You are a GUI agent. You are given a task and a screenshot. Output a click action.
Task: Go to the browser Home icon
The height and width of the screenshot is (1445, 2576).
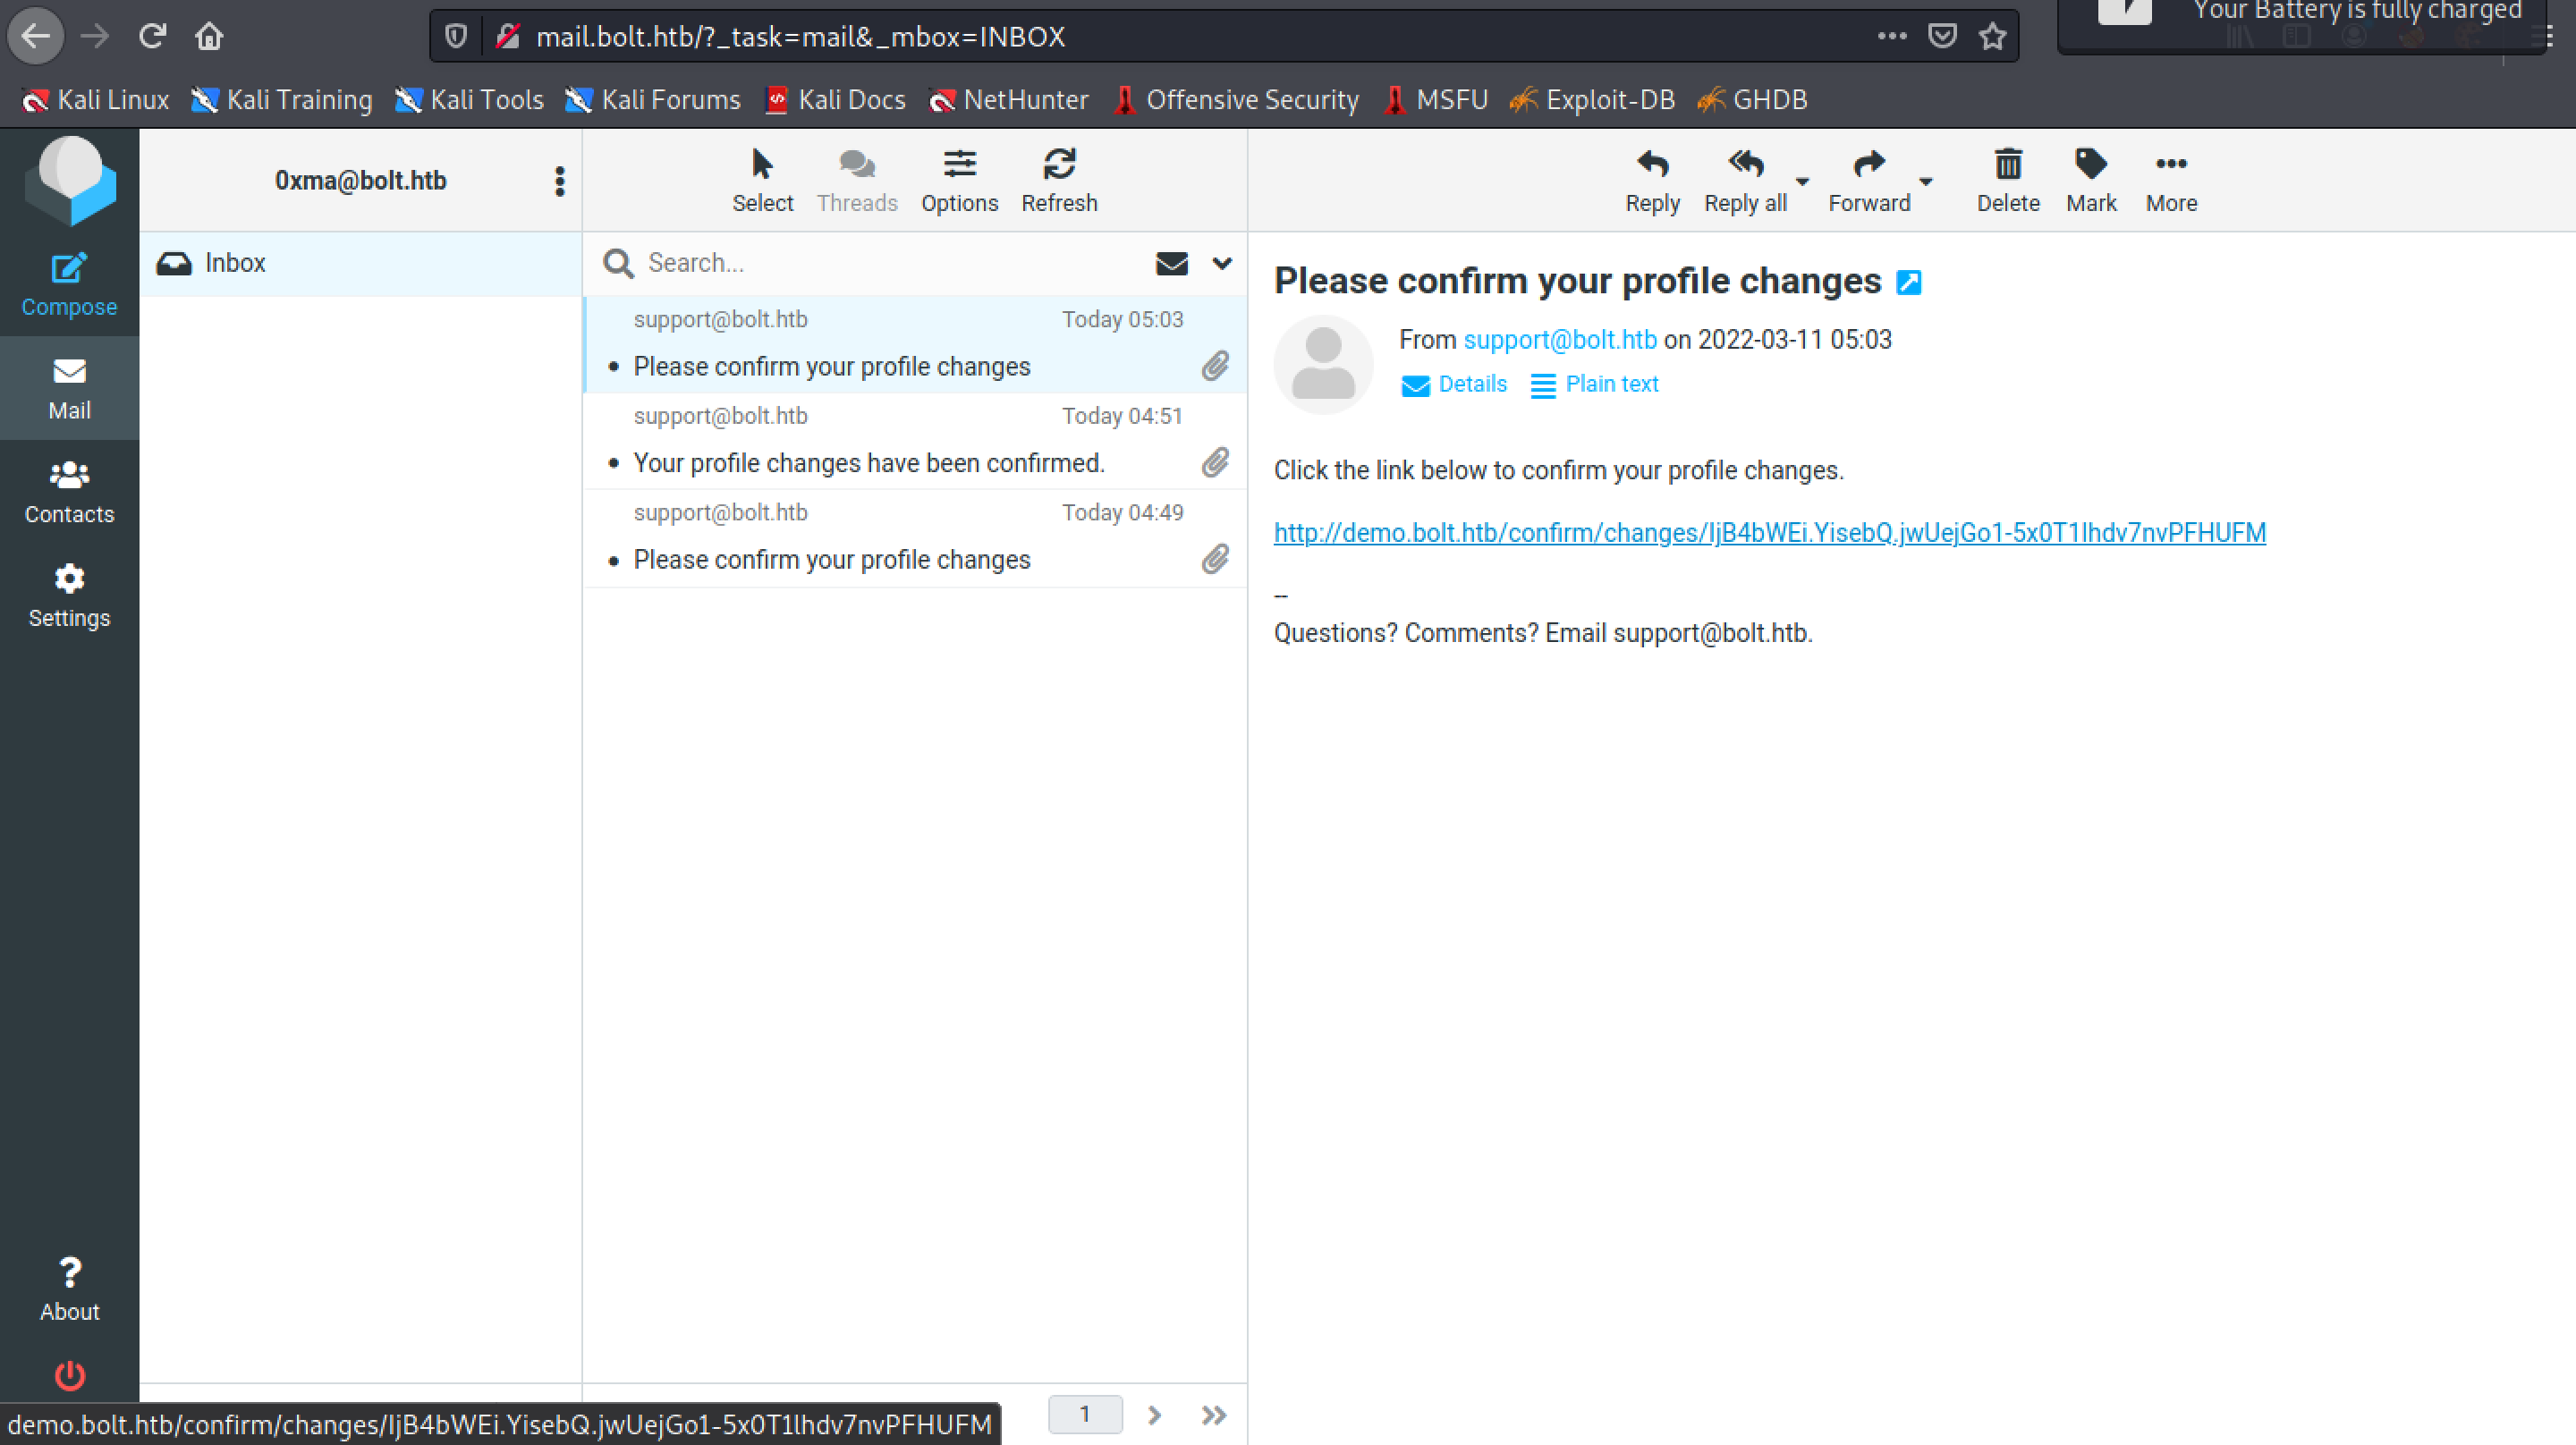point(209,37)
